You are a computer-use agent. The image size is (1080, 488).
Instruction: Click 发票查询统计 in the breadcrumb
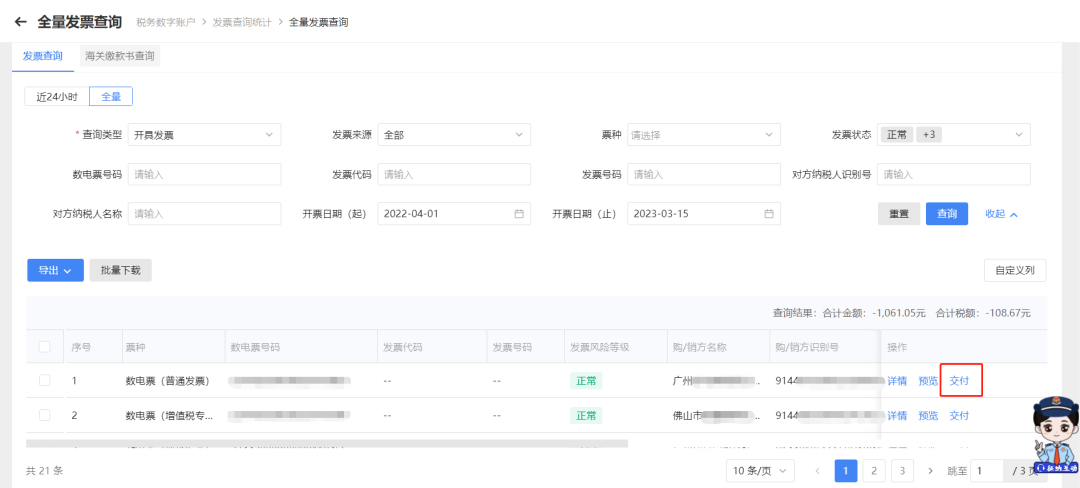click(242, 22)
